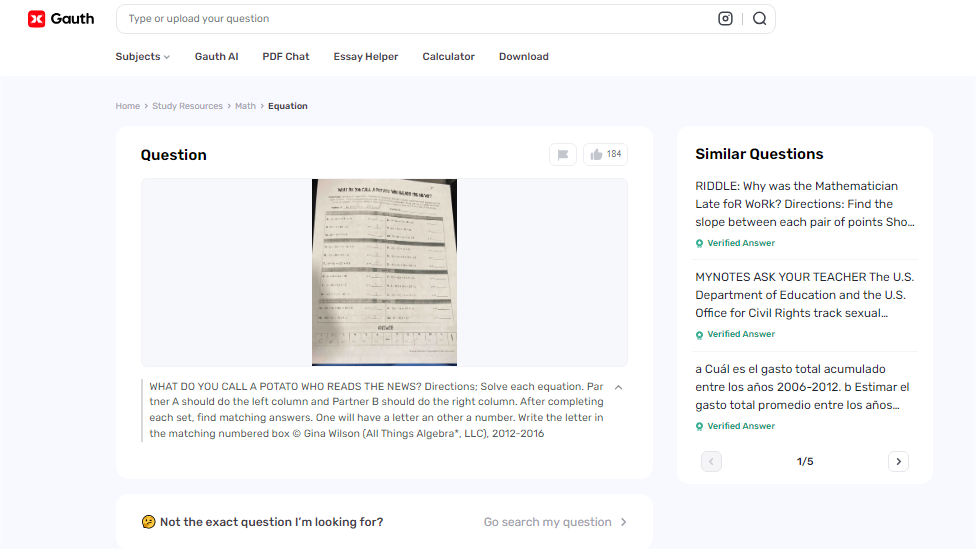Open Essay Helper from the navigation
Screen dimensions: 976x549
pyautogui.click(x=366, y=57)
